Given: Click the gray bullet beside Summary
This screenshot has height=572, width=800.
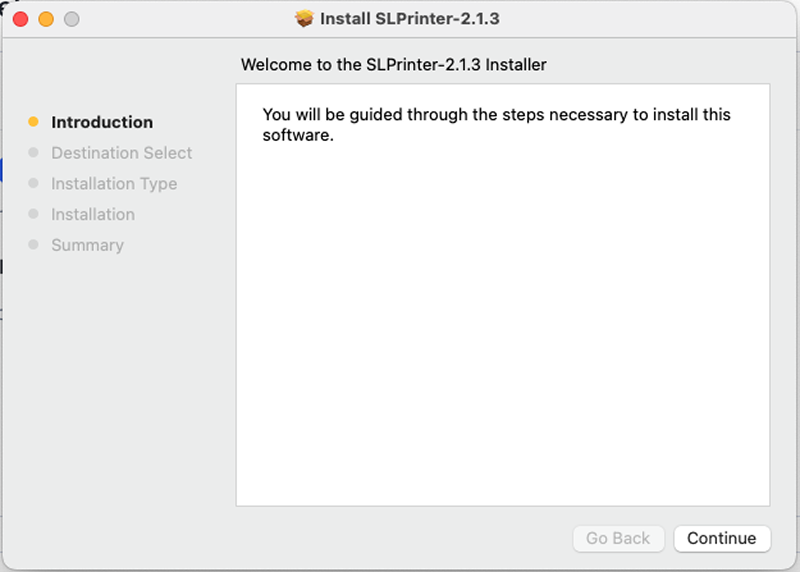Looking at the screenshot, I should point(33,245).
